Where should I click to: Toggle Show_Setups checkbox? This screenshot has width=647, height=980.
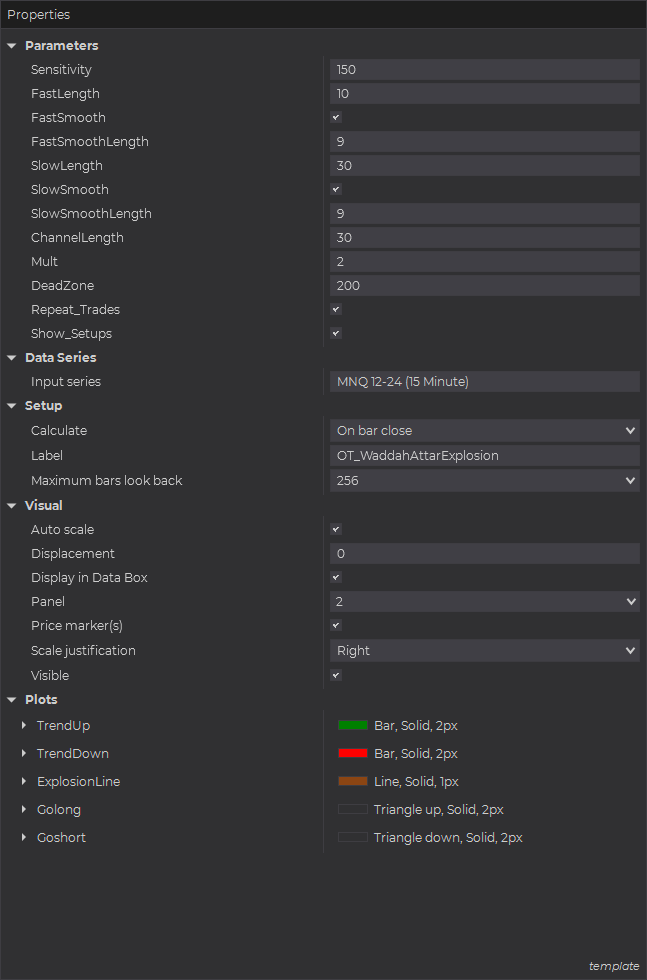(336, 334)
